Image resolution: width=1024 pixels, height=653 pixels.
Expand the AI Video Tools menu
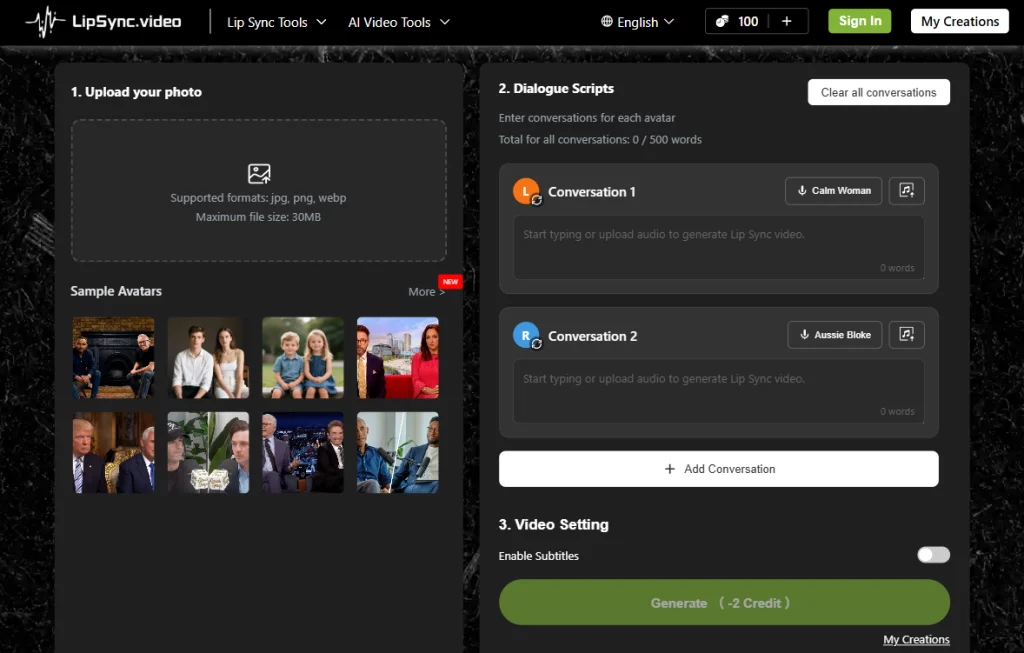[398, 22]
